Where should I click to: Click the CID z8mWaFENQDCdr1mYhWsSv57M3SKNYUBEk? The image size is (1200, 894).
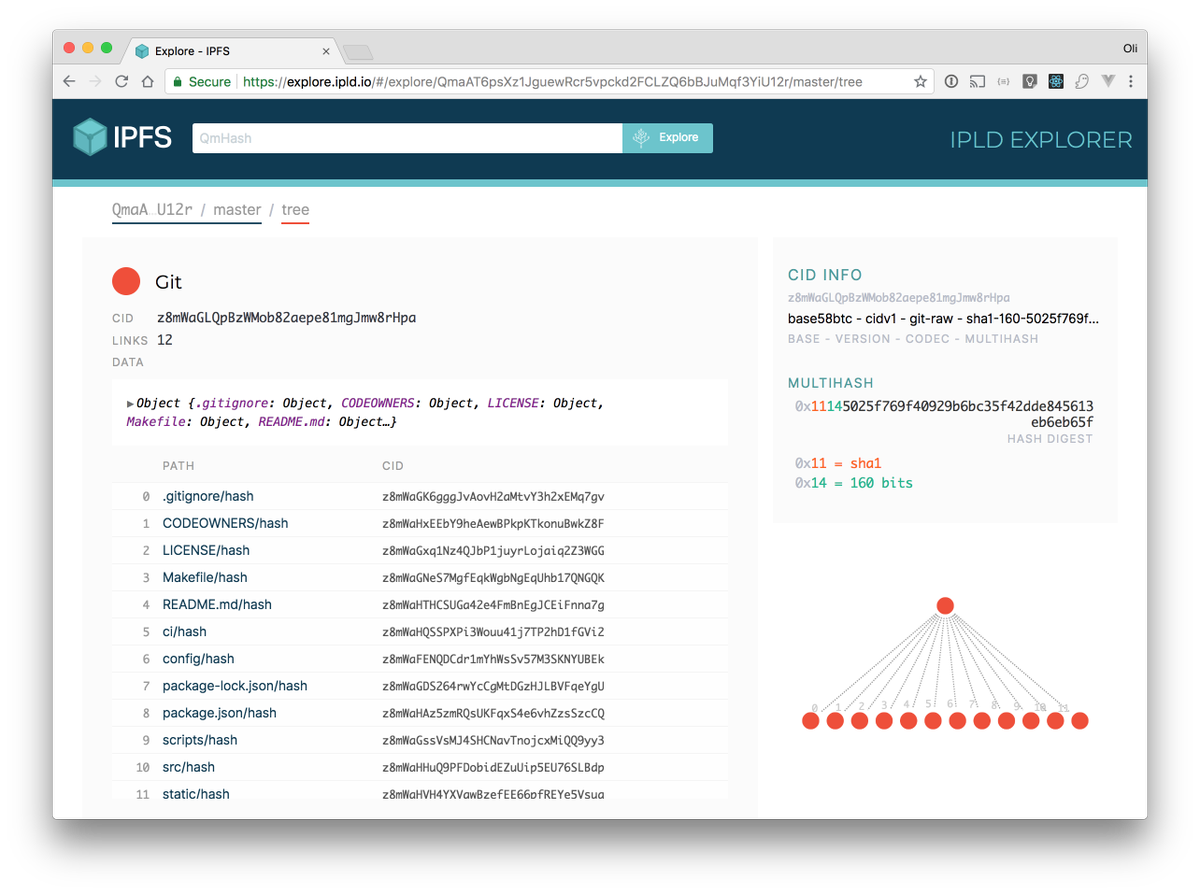(x=493, y=659)
